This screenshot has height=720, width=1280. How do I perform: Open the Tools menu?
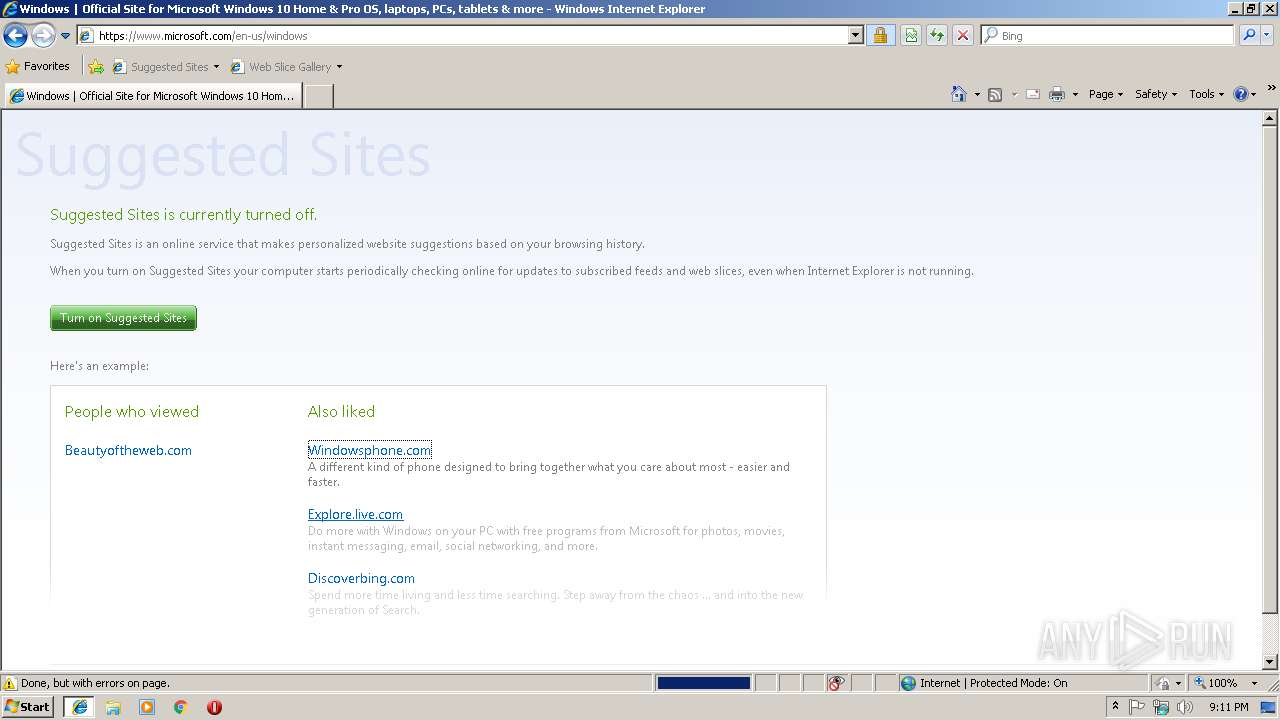coord(1206,94)
